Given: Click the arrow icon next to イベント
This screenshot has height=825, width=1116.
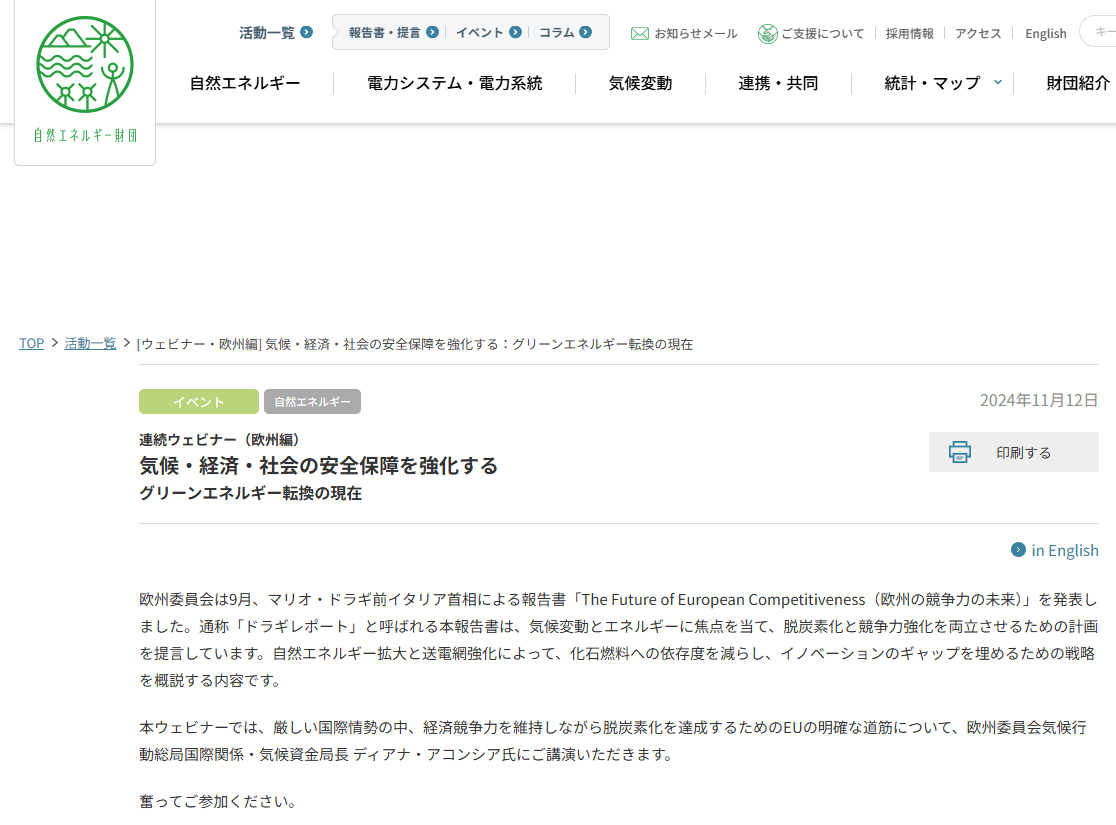Looking at the screenshot, I should [515, 31].
